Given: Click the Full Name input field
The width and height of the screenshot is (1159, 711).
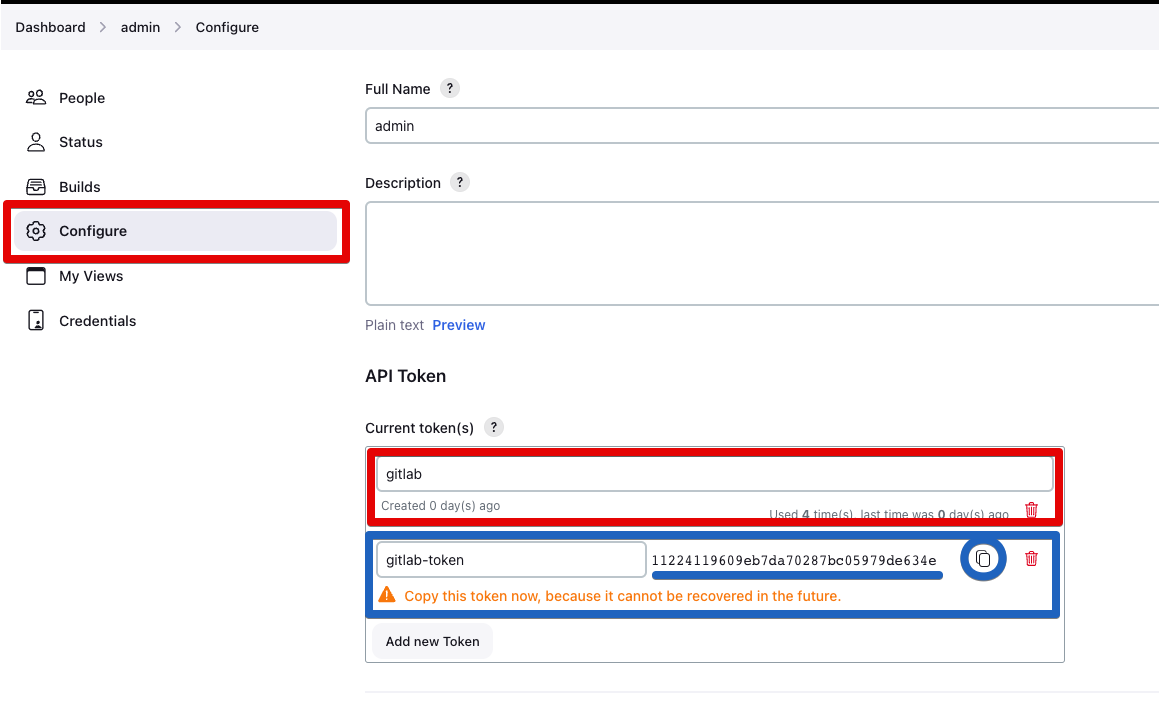Looking at the screenshot, I should click(x=760, y=126).
